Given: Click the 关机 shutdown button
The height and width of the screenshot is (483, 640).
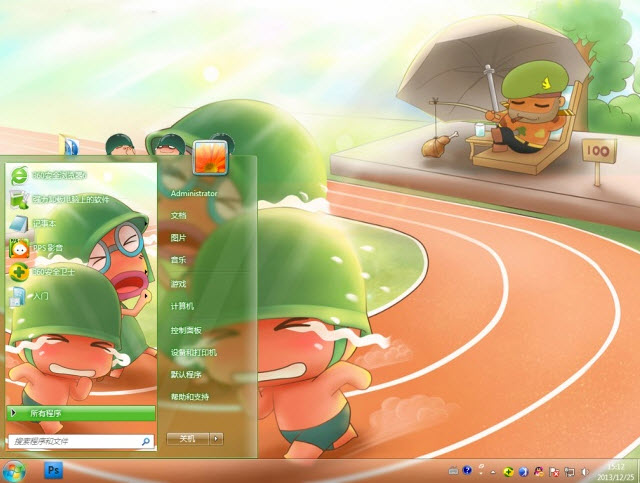Looking at the screenshot, I should coord(188,439).
